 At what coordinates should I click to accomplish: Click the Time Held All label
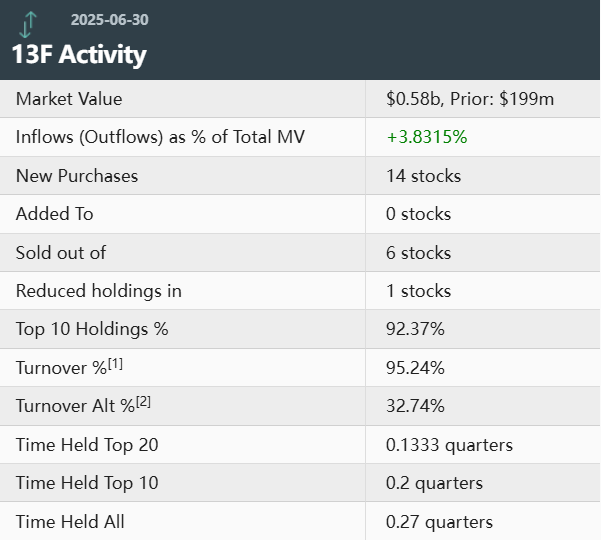tap(70, 521)
